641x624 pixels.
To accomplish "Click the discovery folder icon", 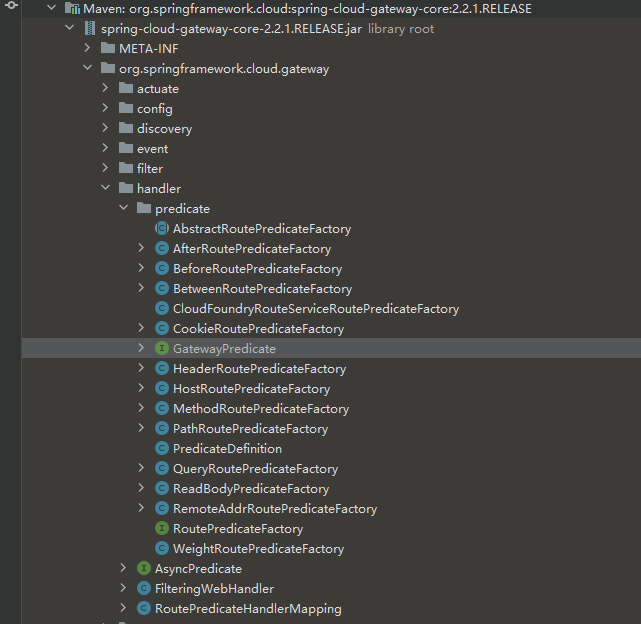I will tap(126, 128).
